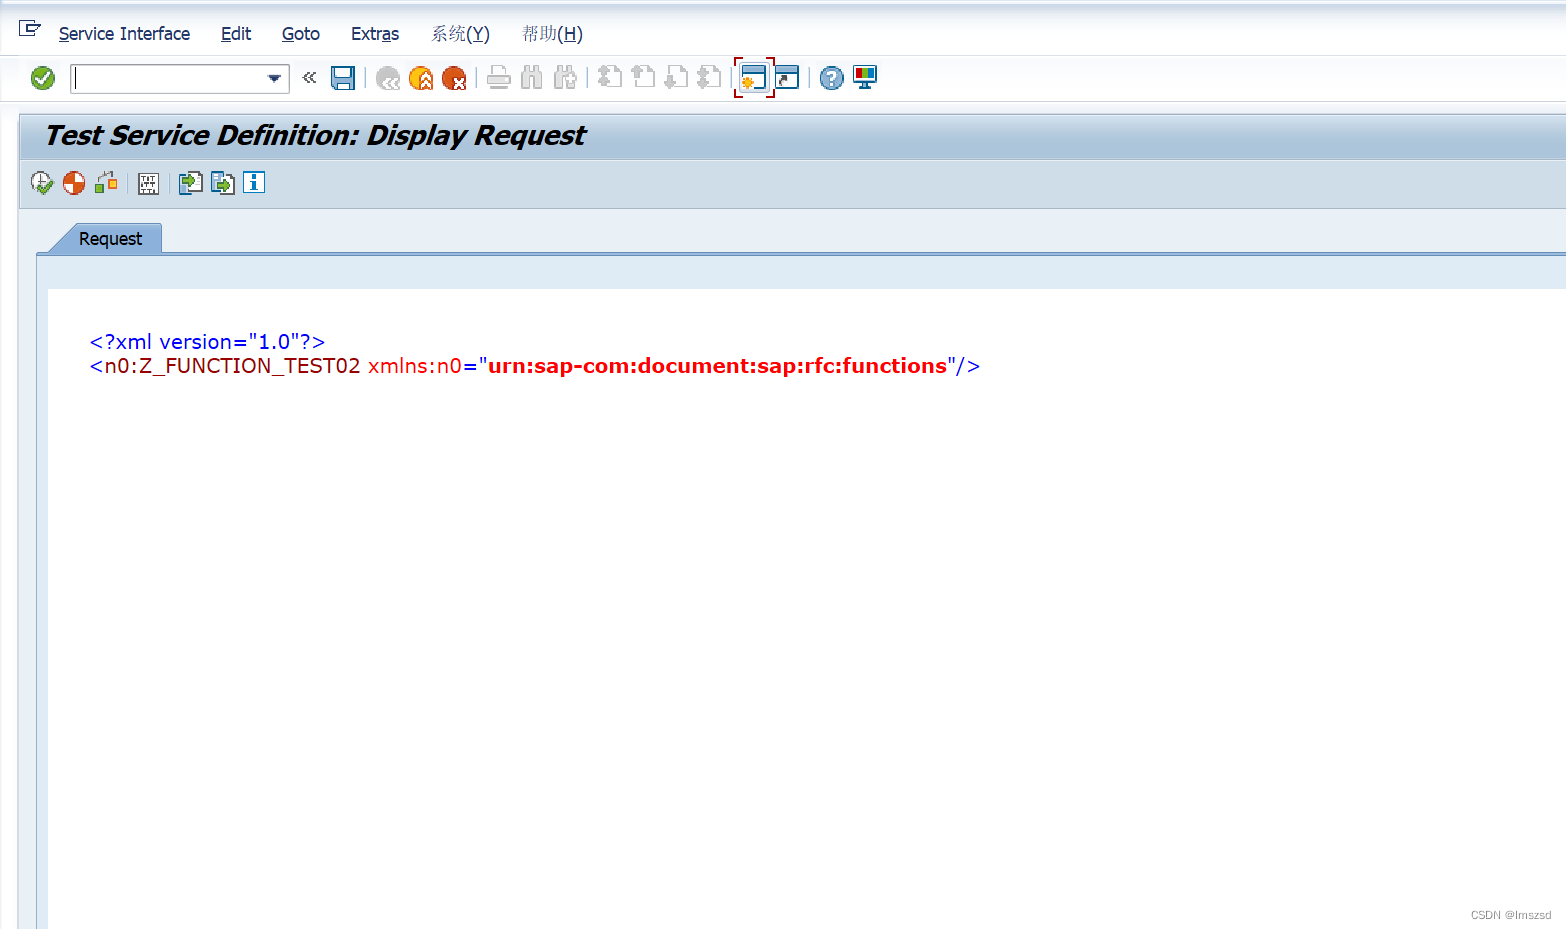
Task: Click the second green arrow document icon
Action: point(222,183)
